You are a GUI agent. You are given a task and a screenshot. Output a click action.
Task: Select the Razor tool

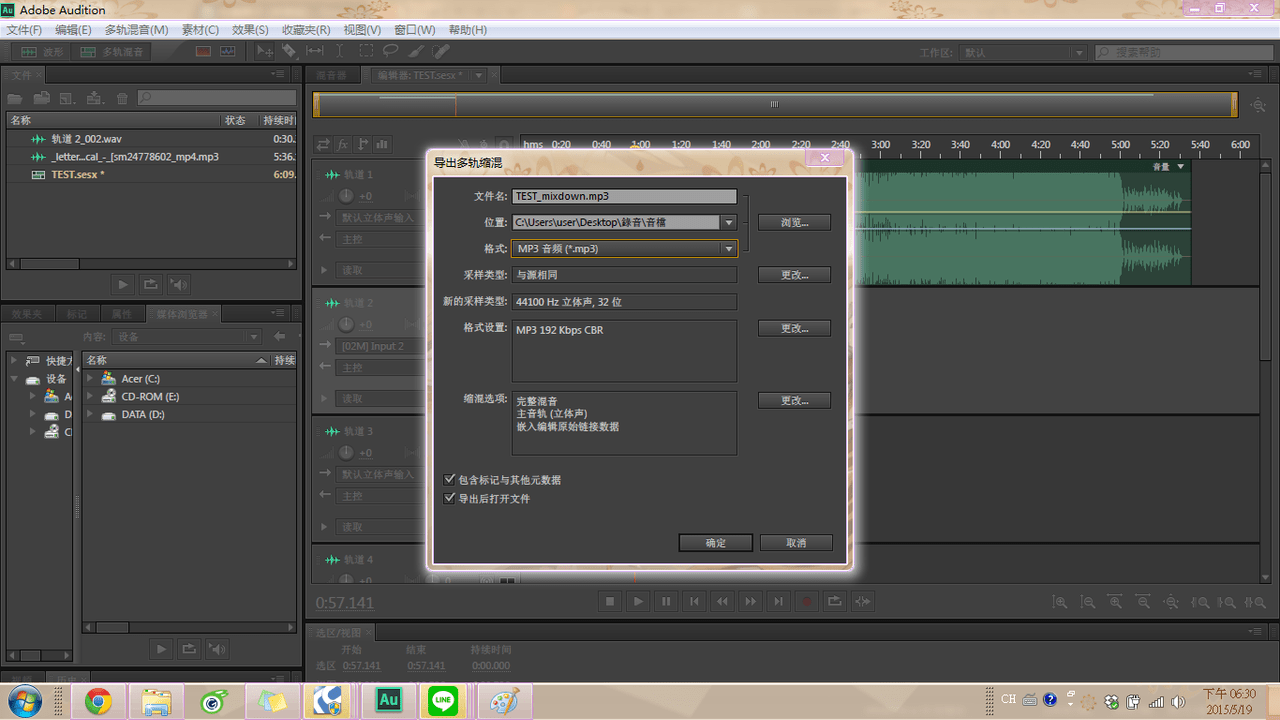click(x=289, y=51)
